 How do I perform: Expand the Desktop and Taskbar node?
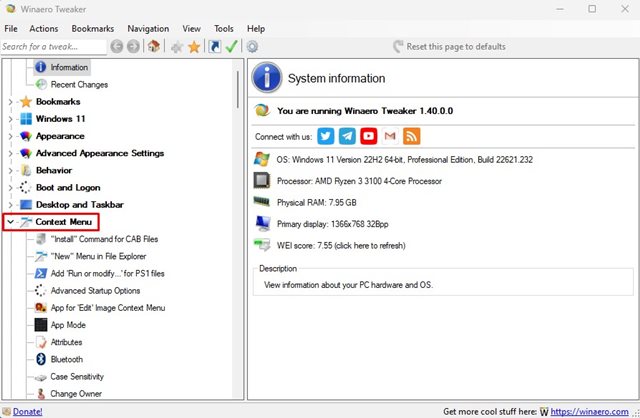tap(11, 205)
